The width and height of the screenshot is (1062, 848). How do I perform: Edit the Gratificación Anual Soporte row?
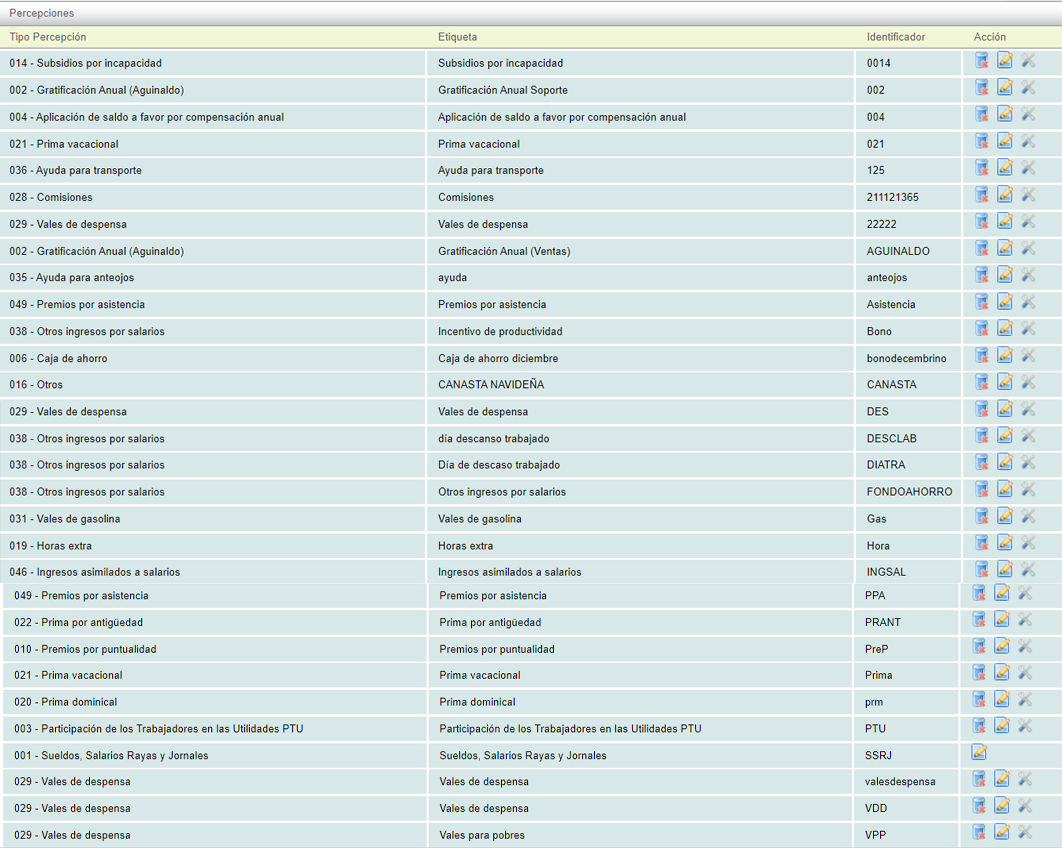tap(1005, 89)
